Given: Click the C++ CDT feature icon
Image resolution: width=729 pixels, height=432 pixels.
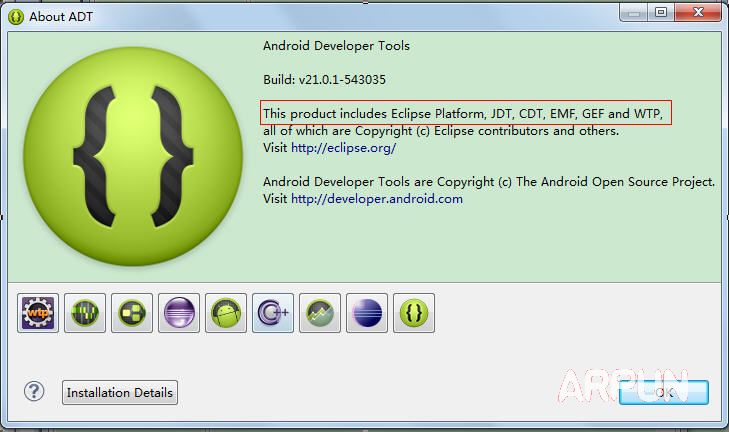Looking at the screenshot, I should [x=273, y=313].
